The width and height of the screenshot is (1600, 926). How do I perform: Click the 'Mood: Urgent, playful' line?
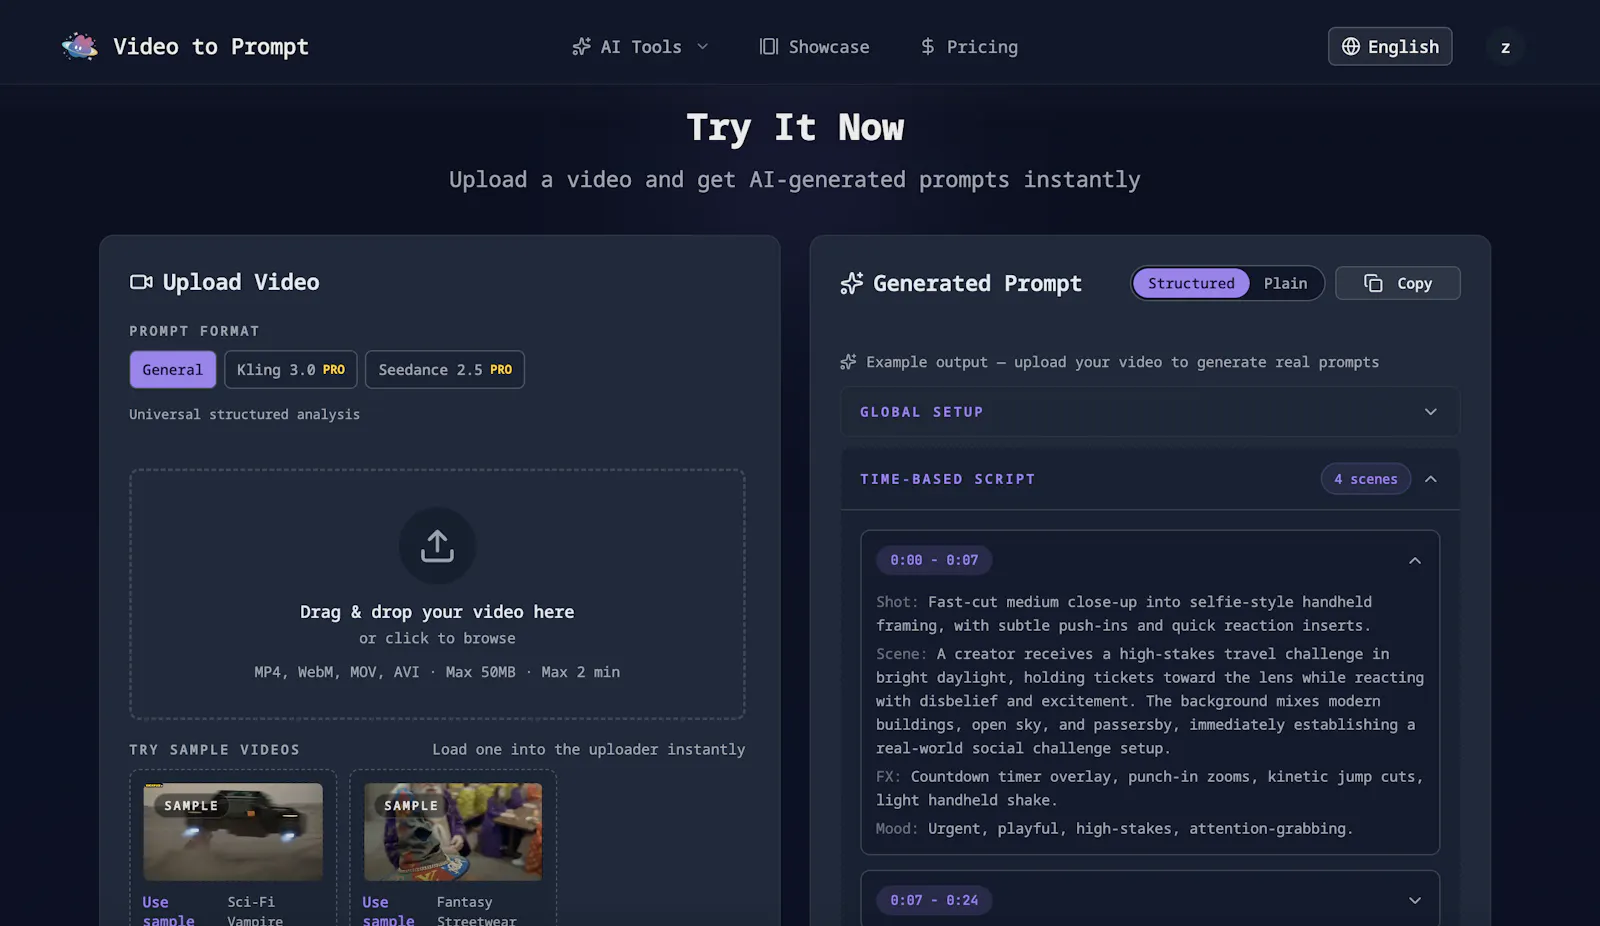[1114, 828]
